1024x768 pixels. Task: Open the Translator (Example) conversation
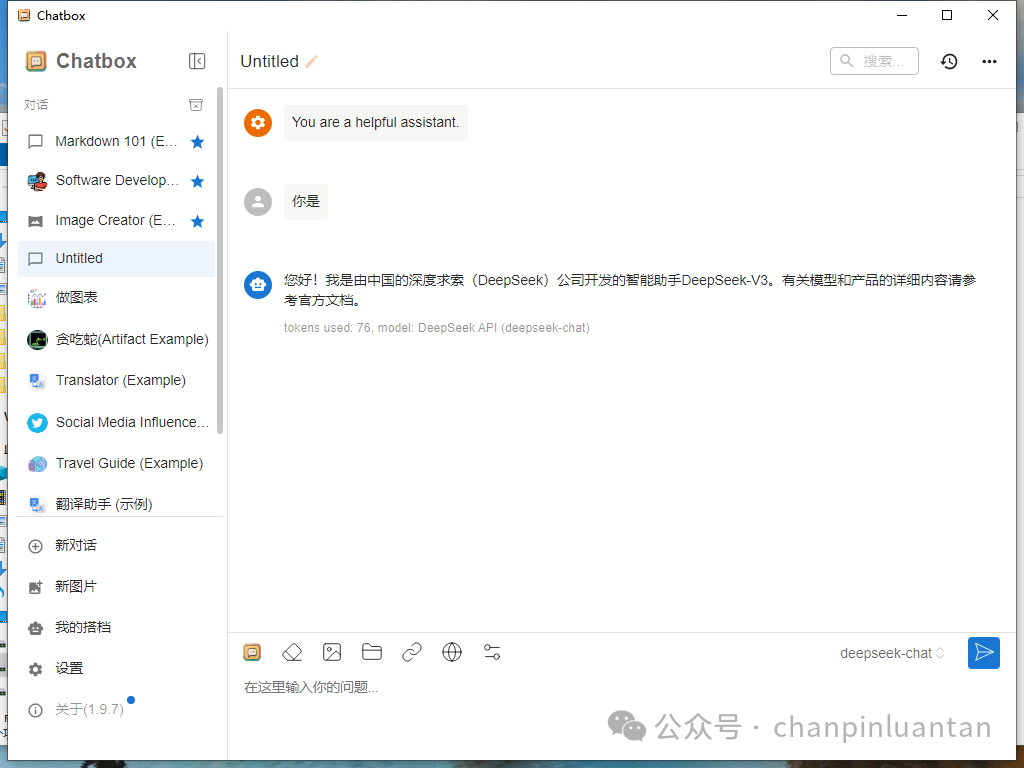click(x=116, y=380)
